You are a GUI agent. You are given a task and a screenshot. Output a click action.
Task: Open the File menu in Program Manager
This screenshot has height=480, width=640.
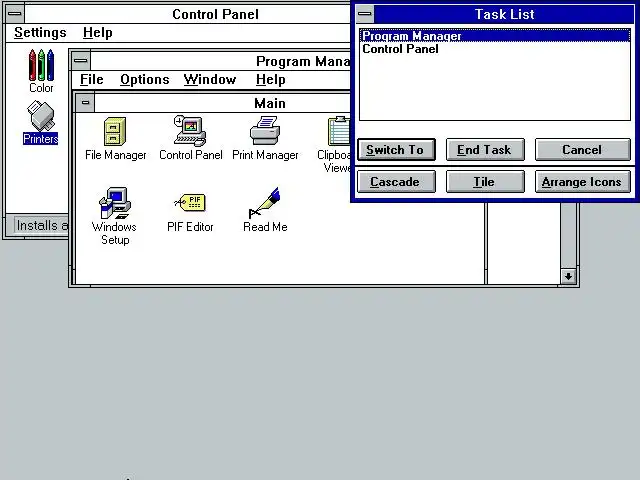[x=91, y=79]
